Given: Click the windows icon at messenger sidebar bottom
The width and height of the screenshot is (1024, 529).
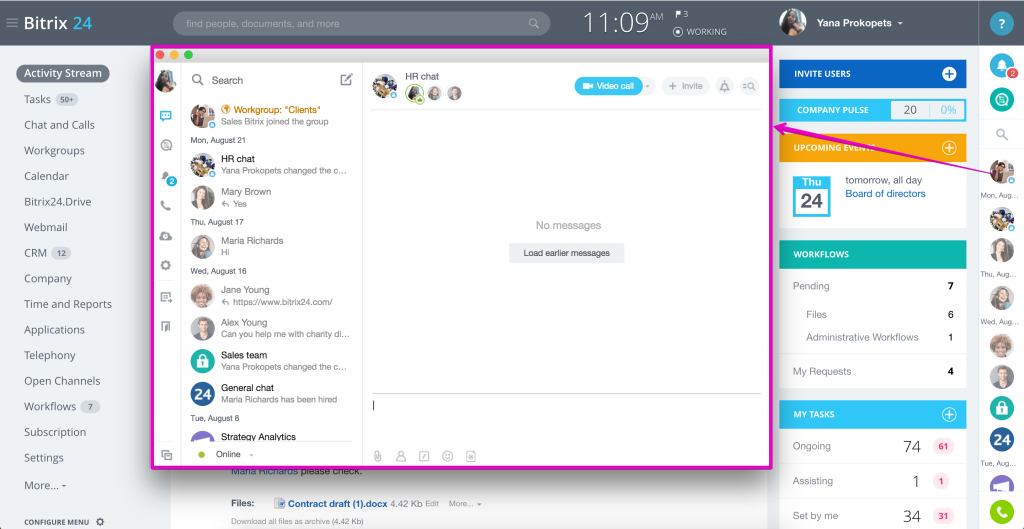Looking at the screenshot, I should (x=167, y=455).
